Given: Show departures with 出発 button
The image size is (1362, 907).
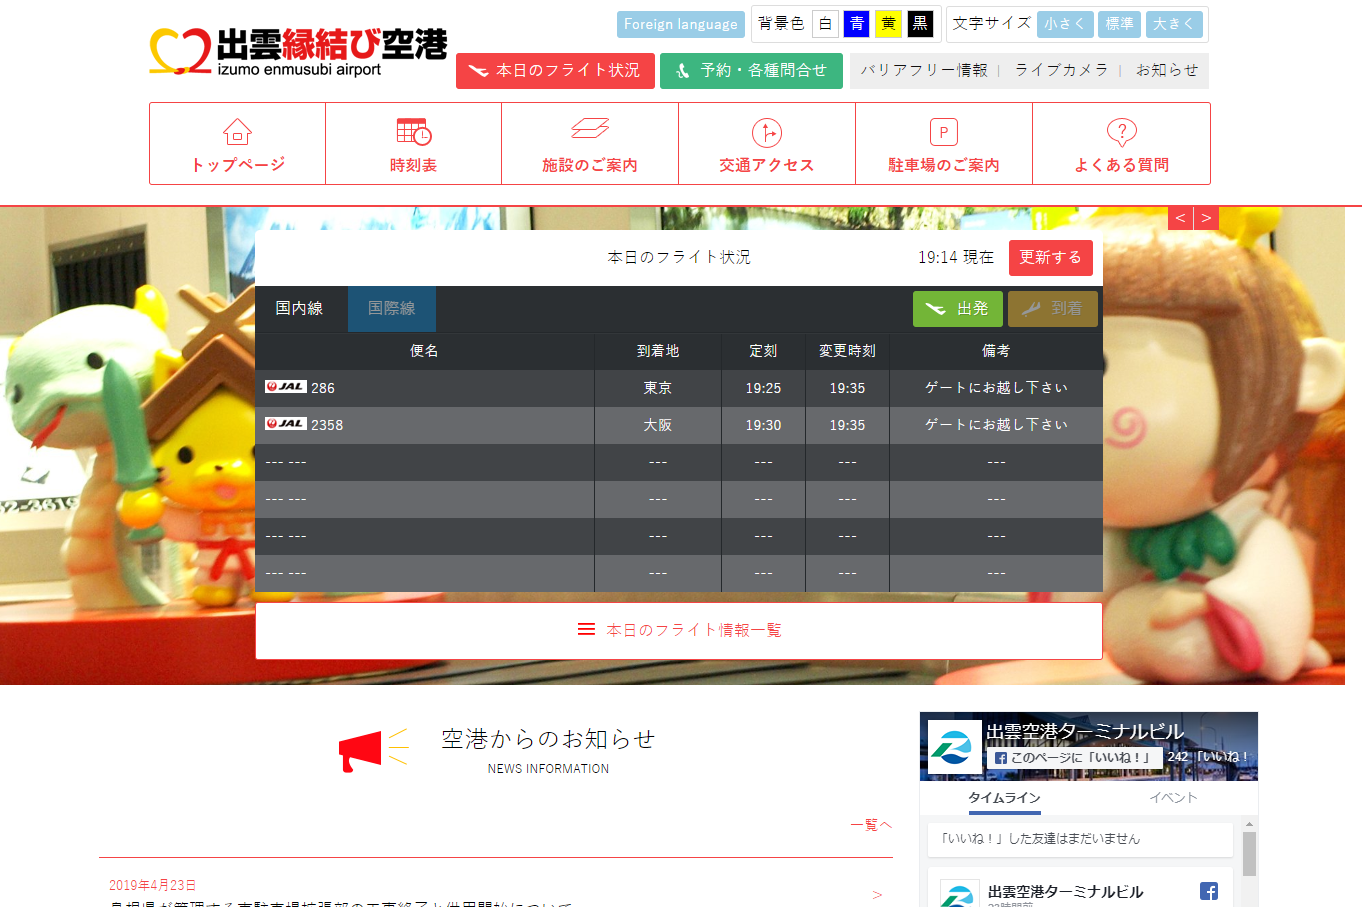Looking at the screenshot, I should 958,309.
